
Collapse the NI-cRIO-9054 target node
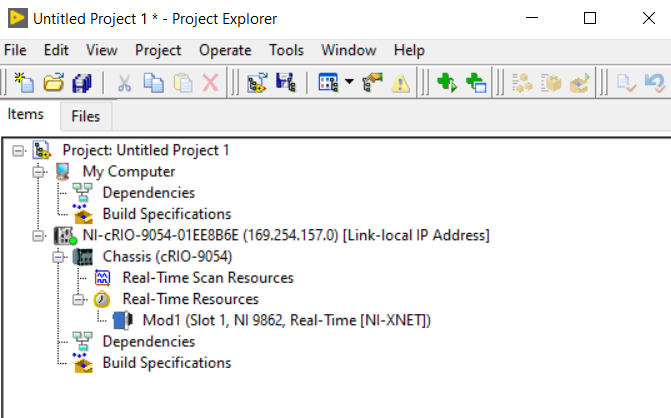click(38, 236)
